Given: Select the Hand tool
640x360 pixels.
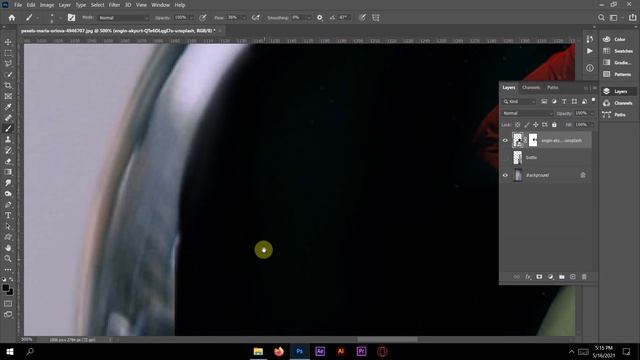Looking at the screenshot, I should pos(8,248).
